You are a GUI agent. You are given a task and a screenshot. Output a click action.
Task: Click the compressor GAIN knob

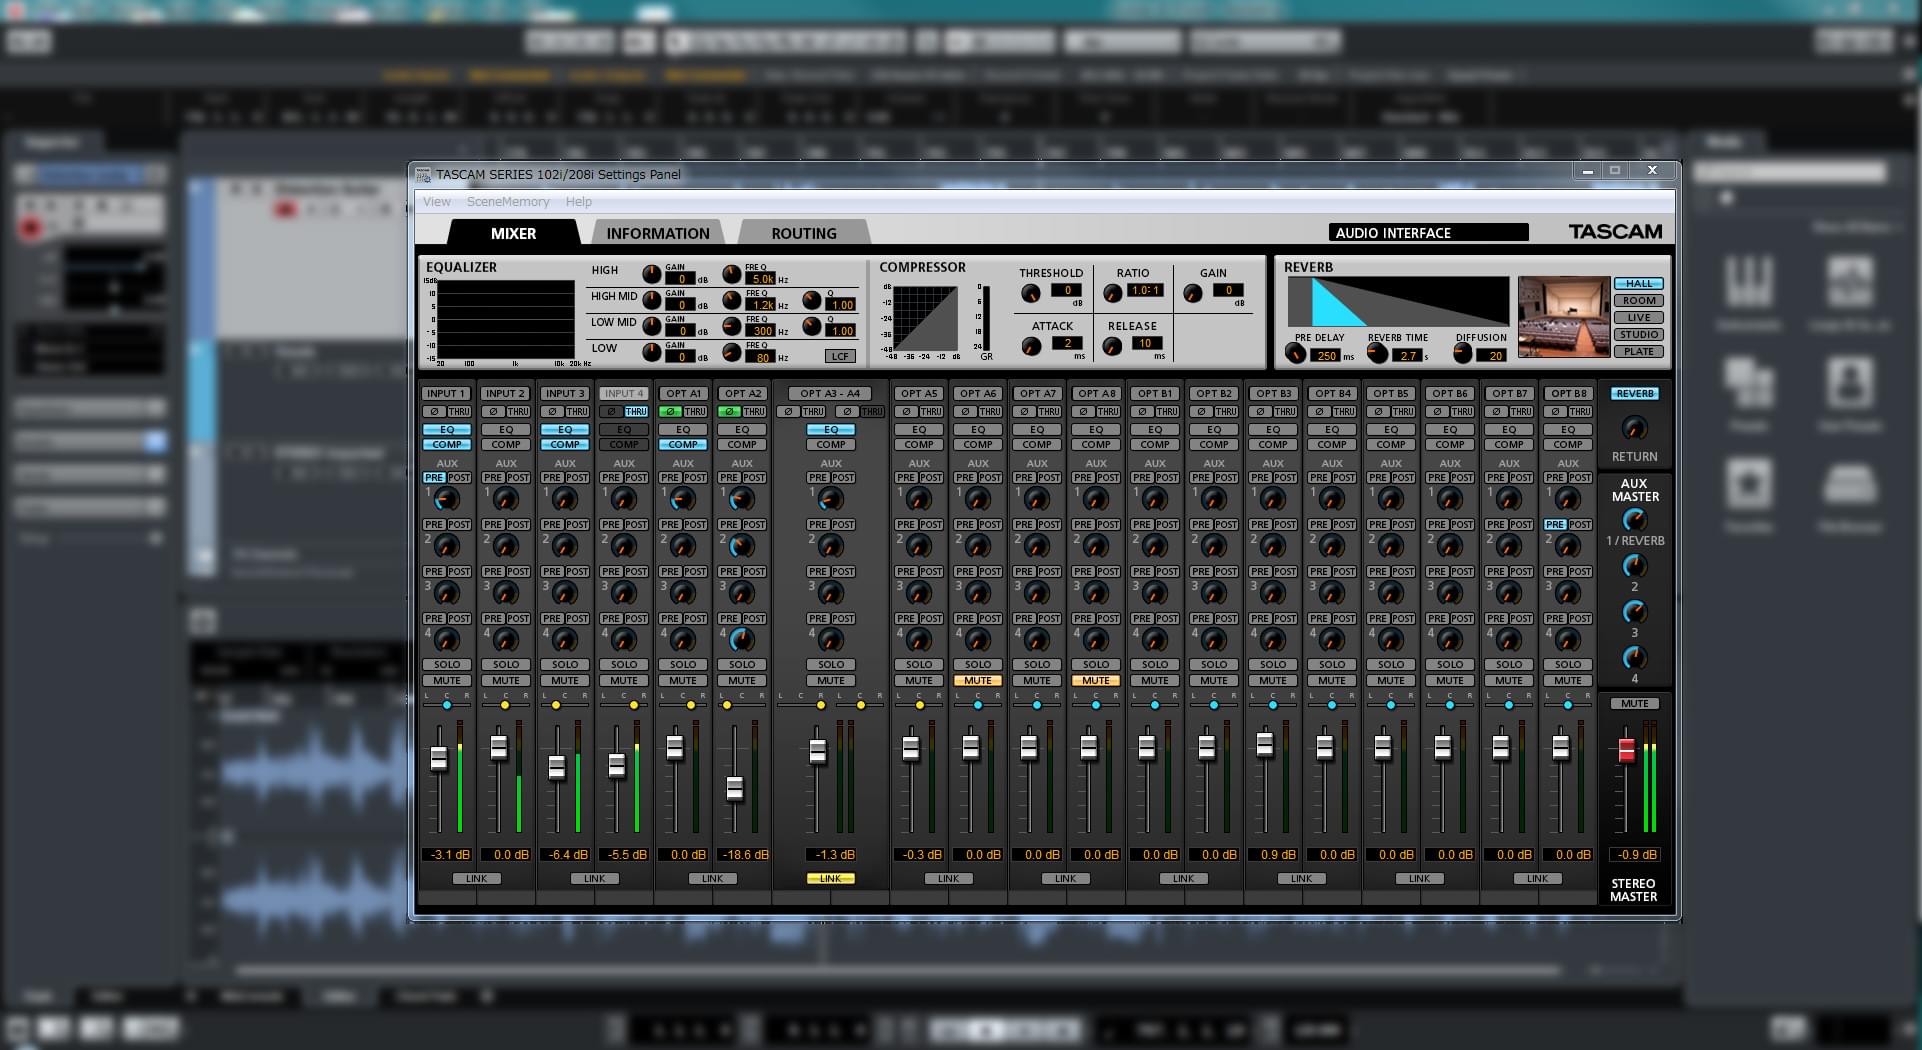coord(1192,293)
